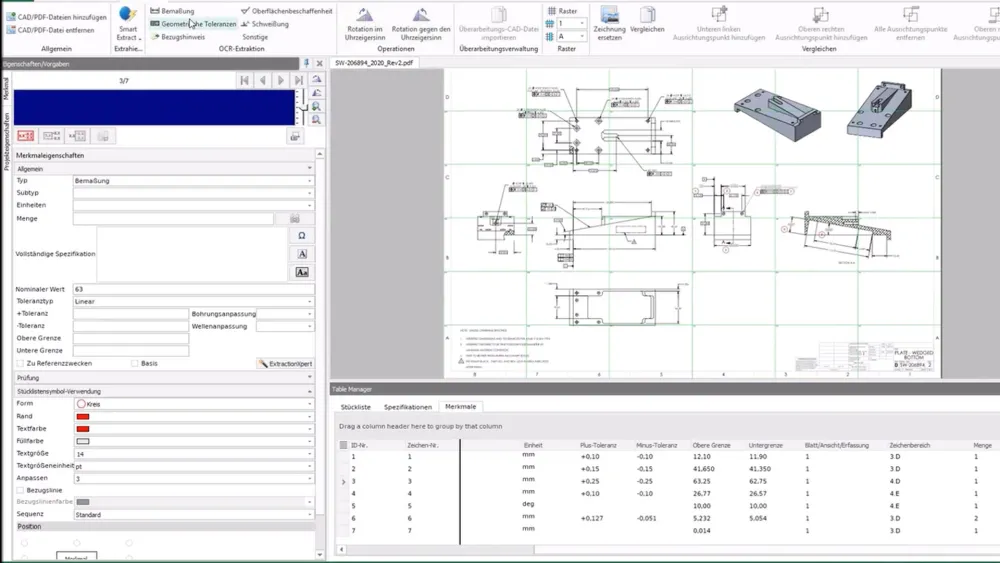Viewport: 1000px width, 563px height.
Task: Click Rotation gegen den Uhrzeigersinn
Action: point(421,24)
